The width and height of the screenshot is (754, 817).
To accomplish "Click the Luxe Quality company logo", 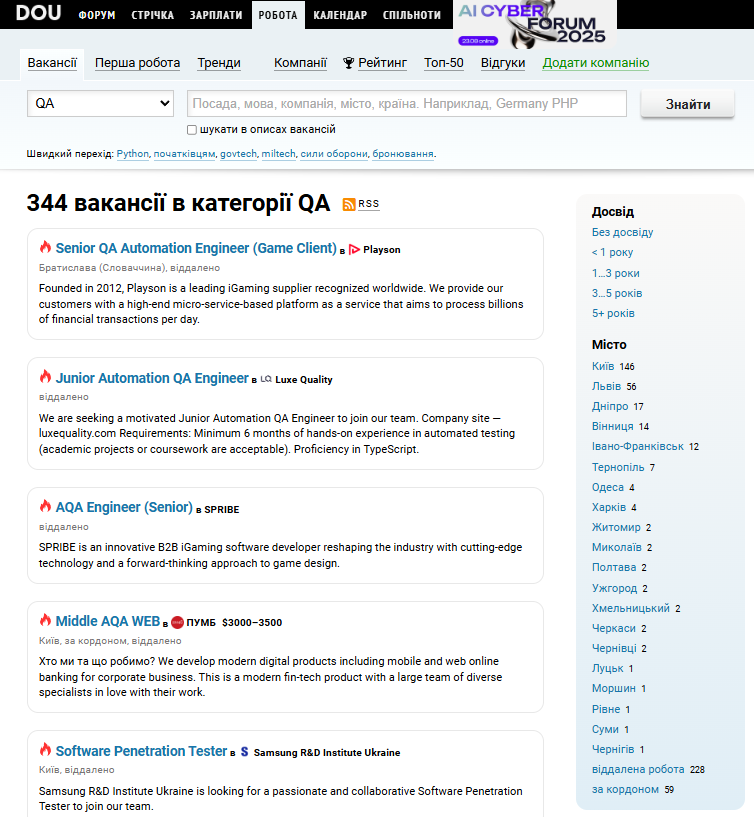I will pos(266,379).
